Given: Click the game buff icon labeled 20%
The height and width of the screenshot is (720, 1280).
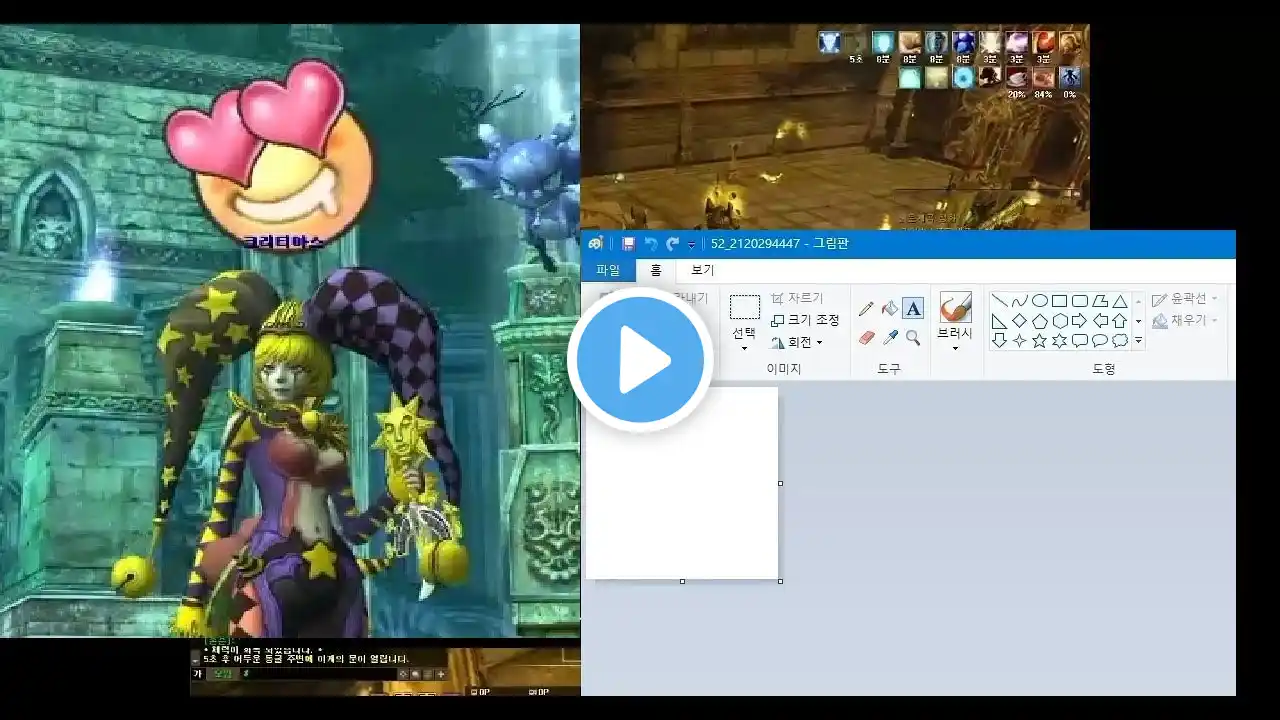Looking at the screenshot, I should (1017, 77).
